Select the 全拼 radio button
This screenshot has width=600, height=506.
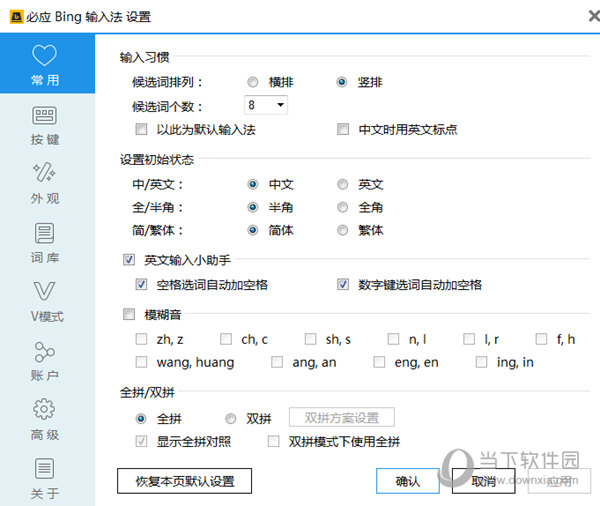click(x=141, y=419)
